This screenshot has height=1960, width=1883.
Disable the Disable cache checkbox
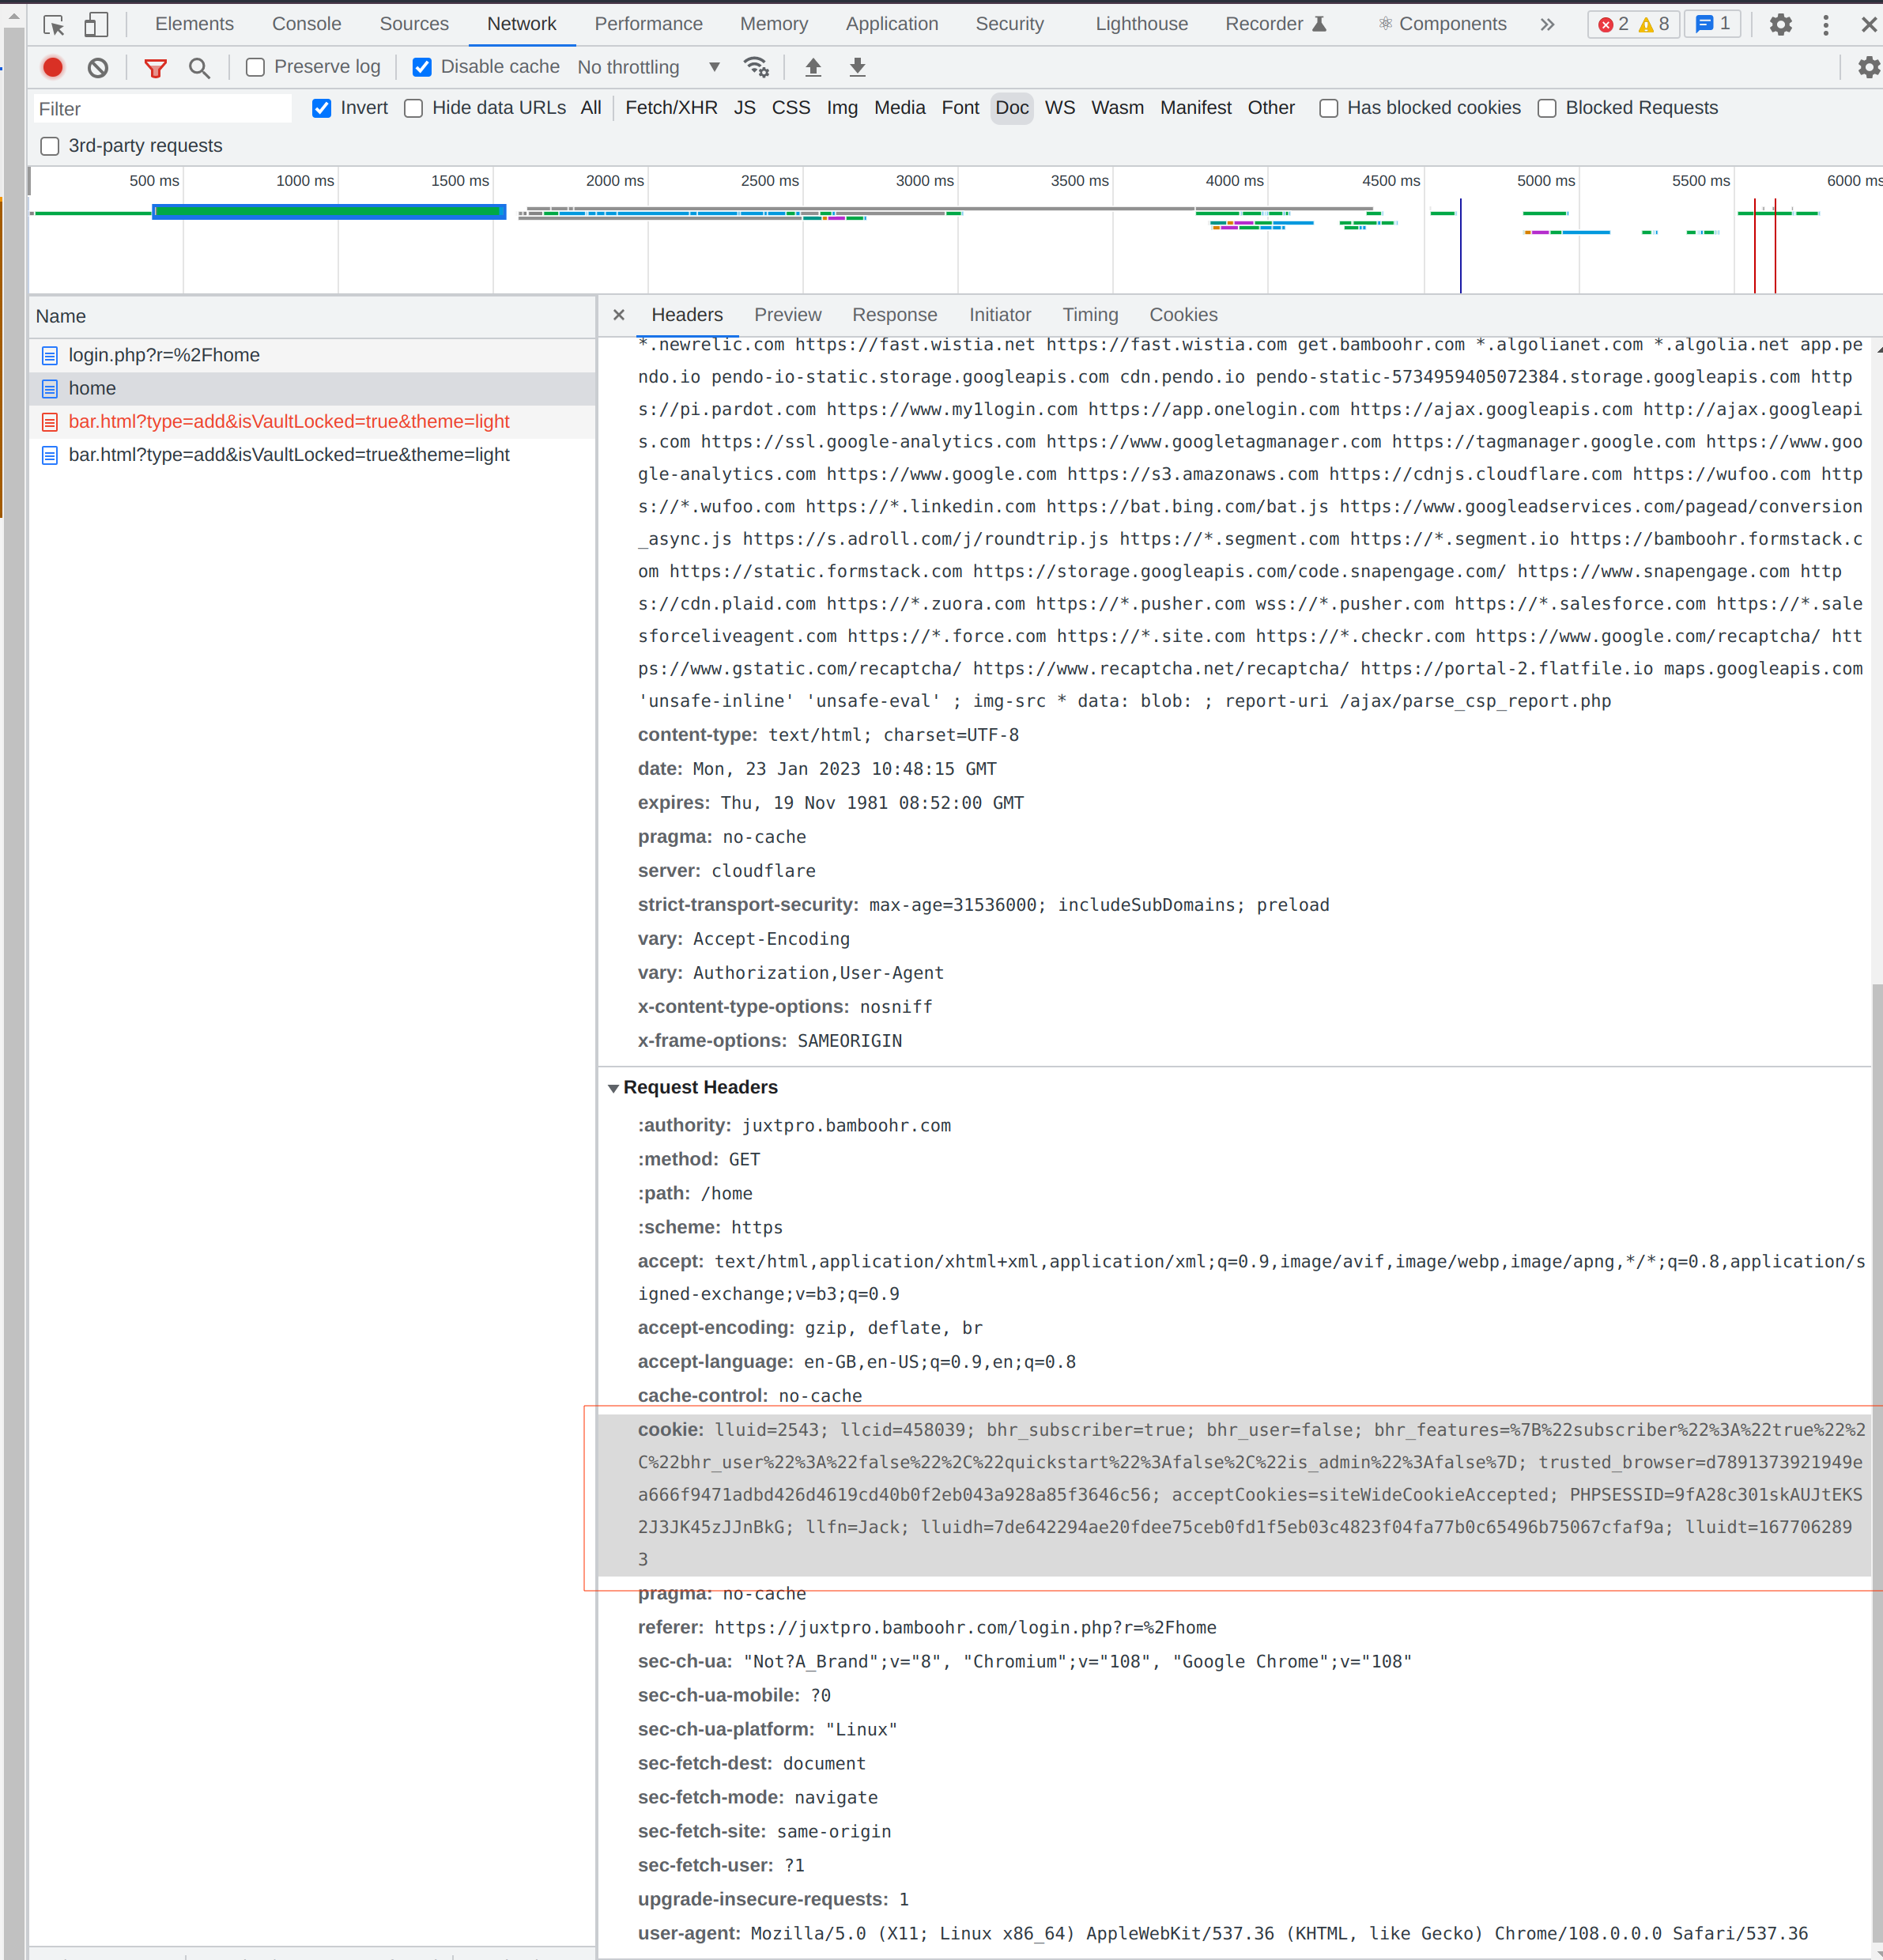pyautogui.click(x=423, y=67)
